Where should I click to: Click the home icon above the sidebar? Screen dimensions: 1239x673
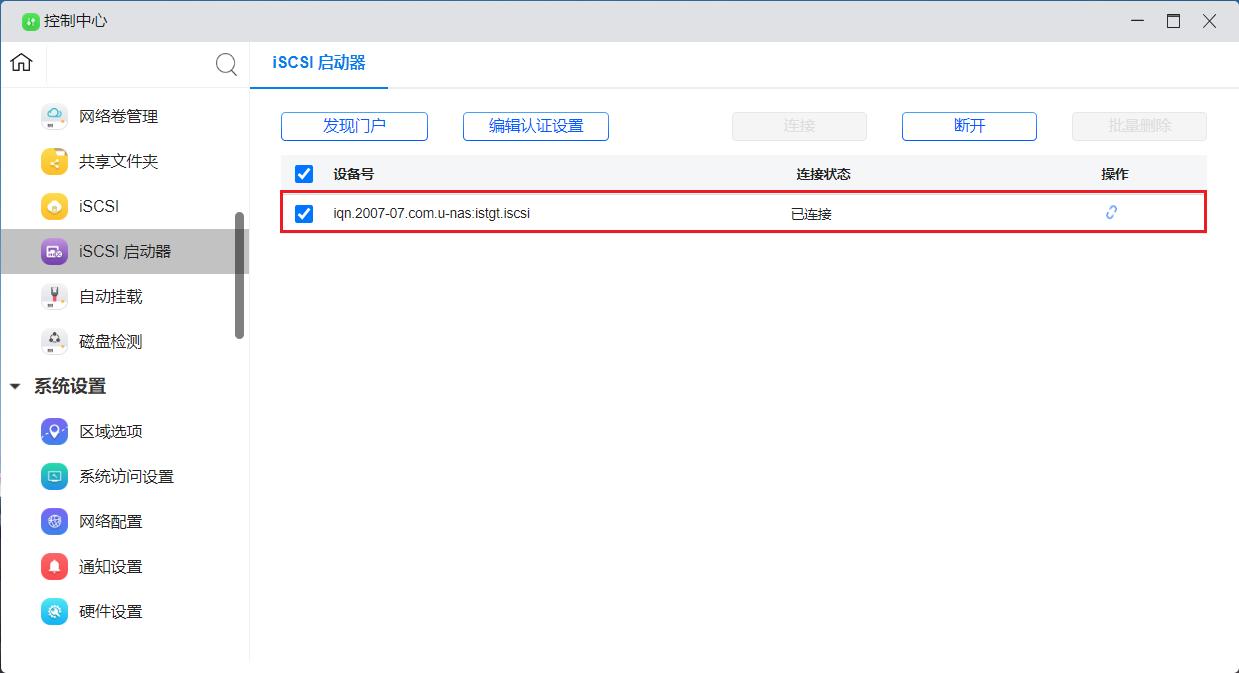point(20,62)
